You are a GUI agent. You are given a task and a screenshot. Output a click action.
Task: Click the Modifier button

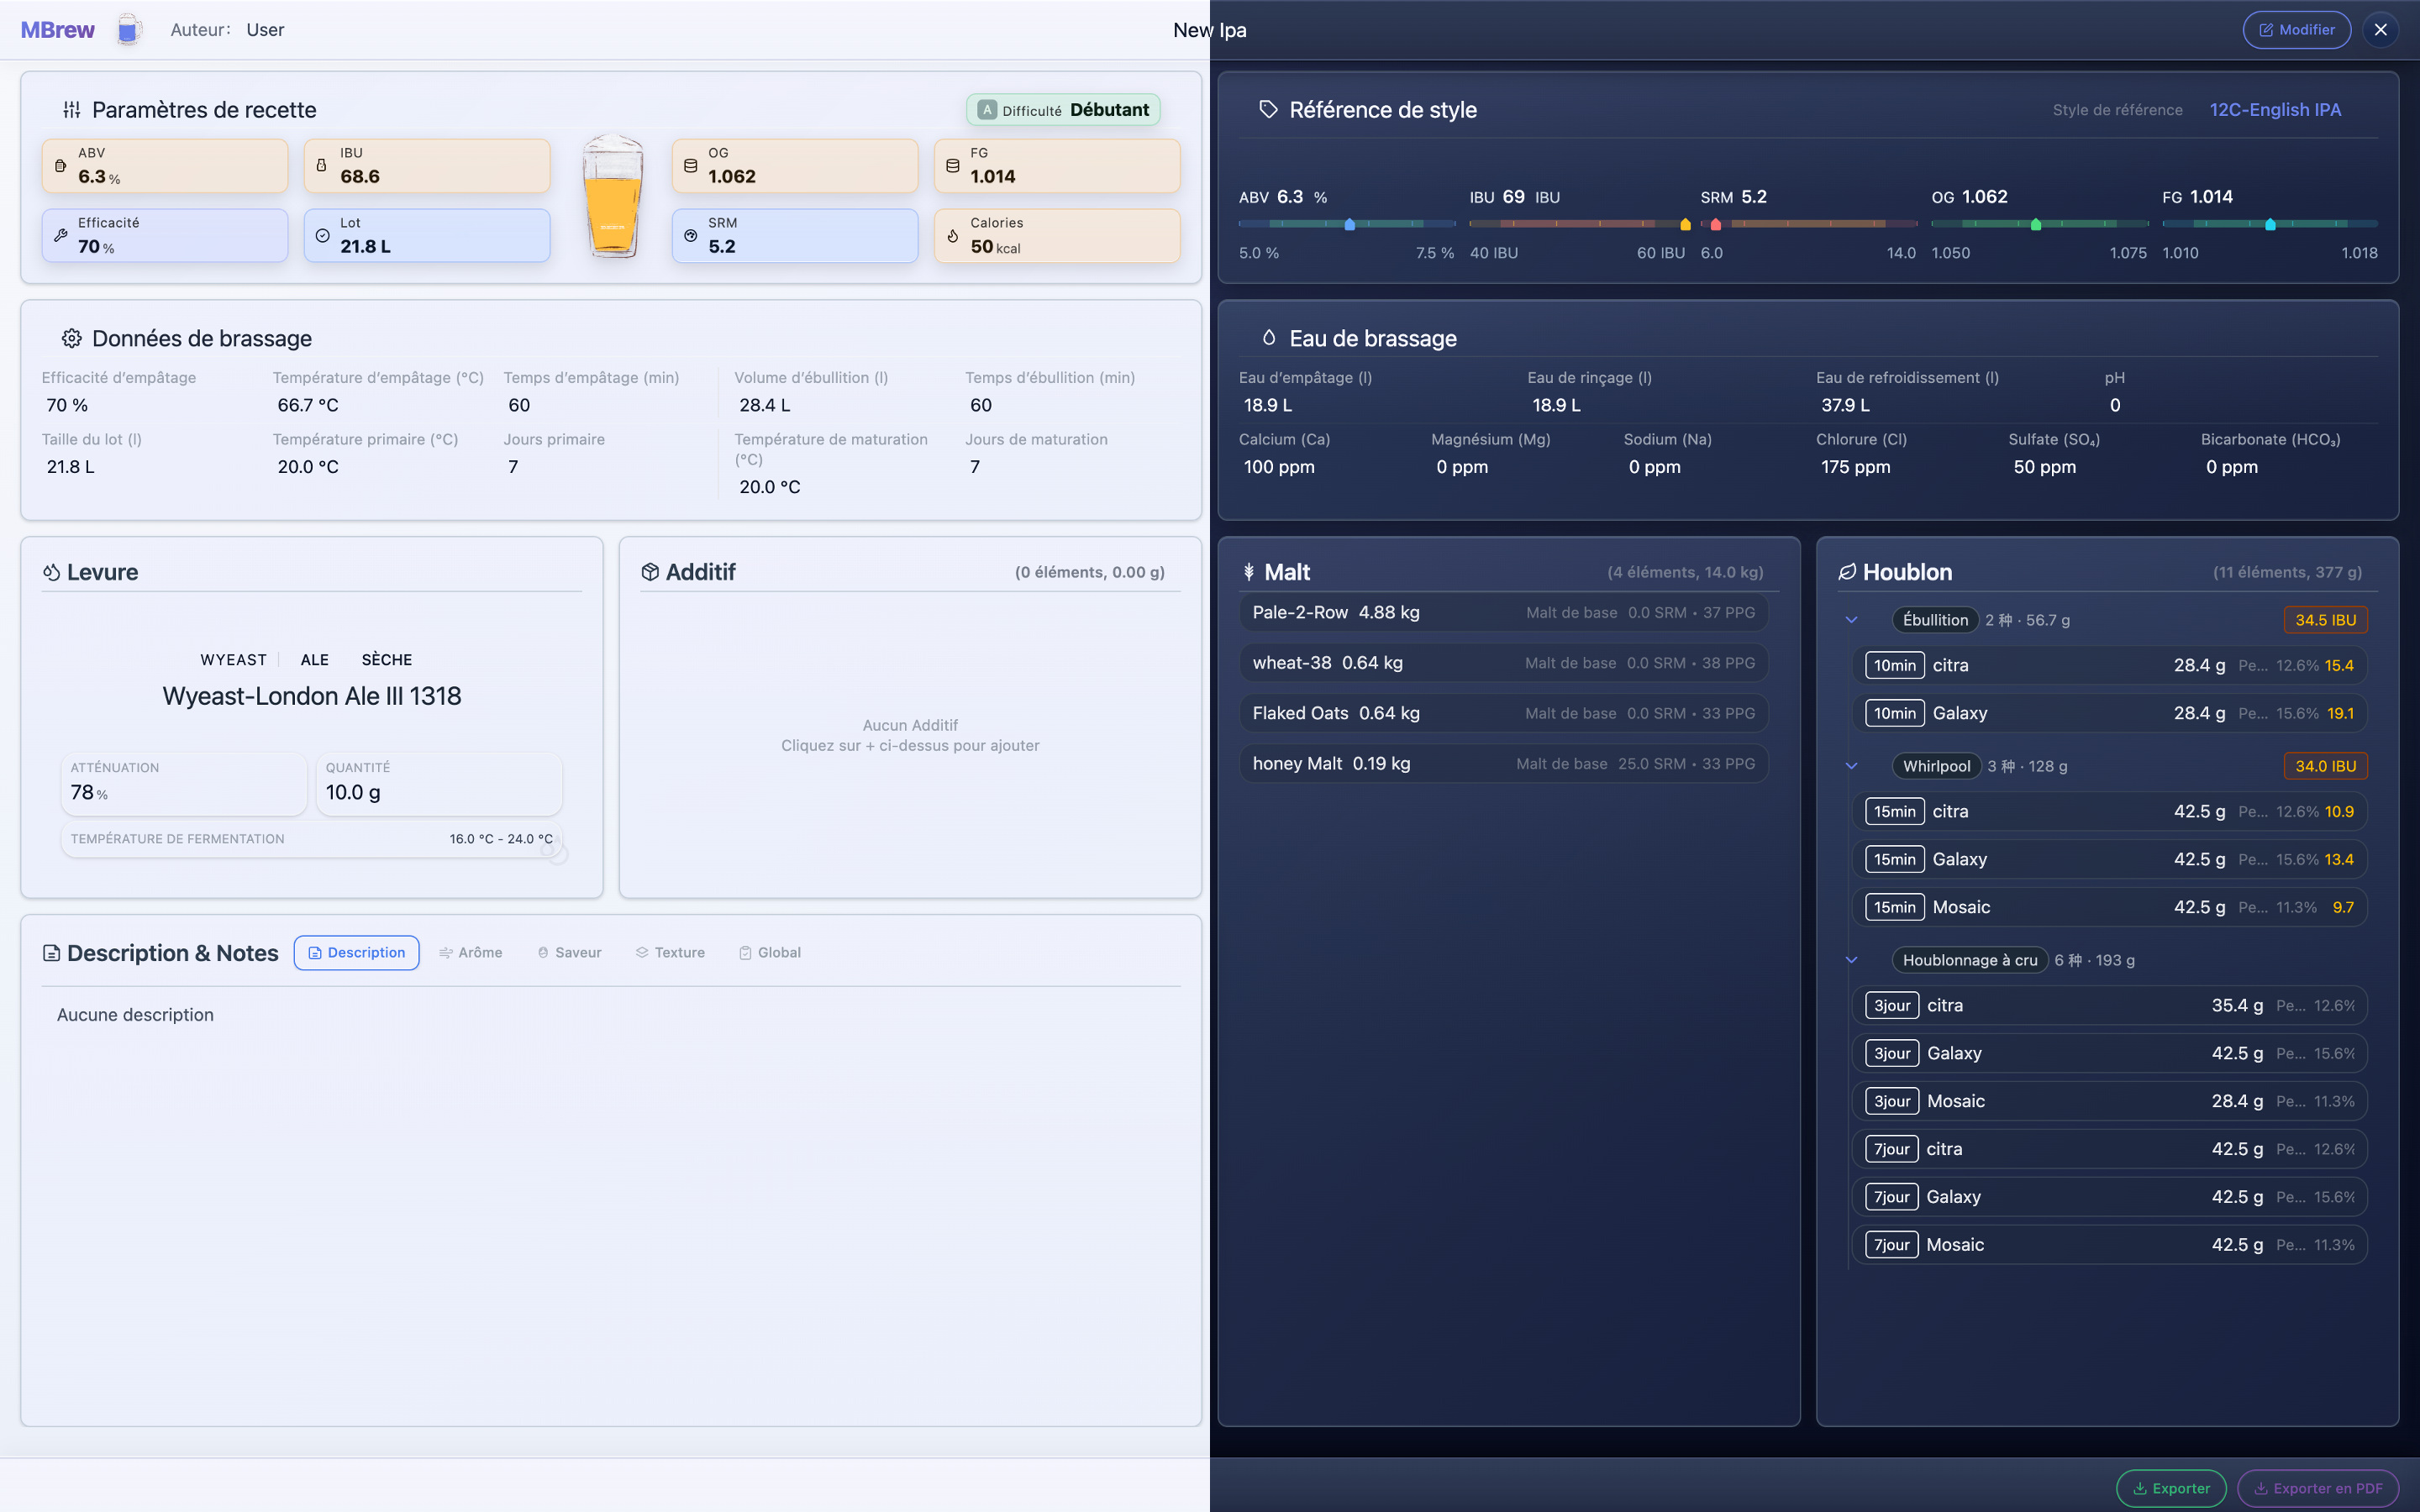point(2296,30)
